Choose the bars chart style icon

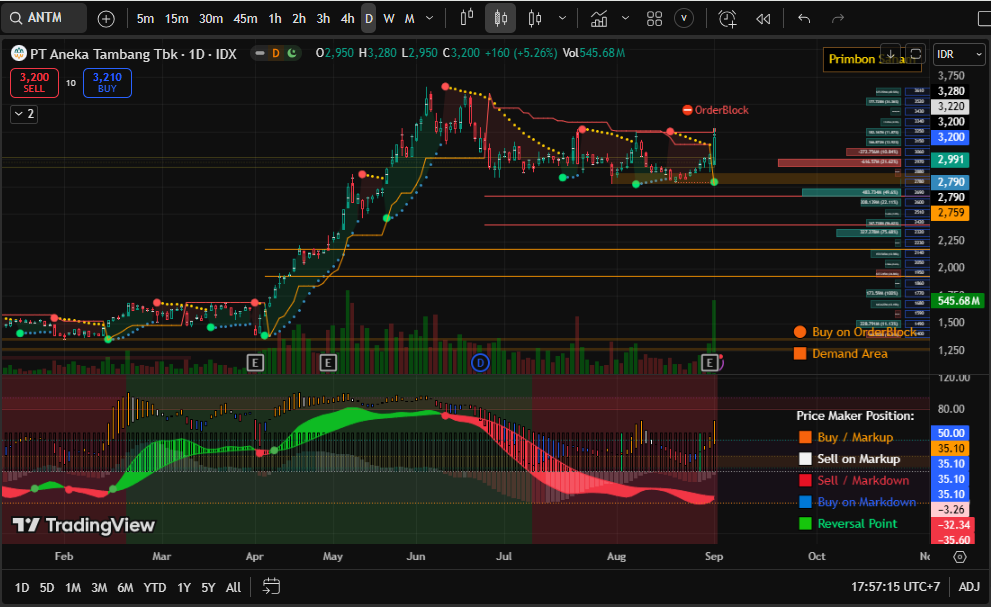pyautogui.click(x=466, y=18)
